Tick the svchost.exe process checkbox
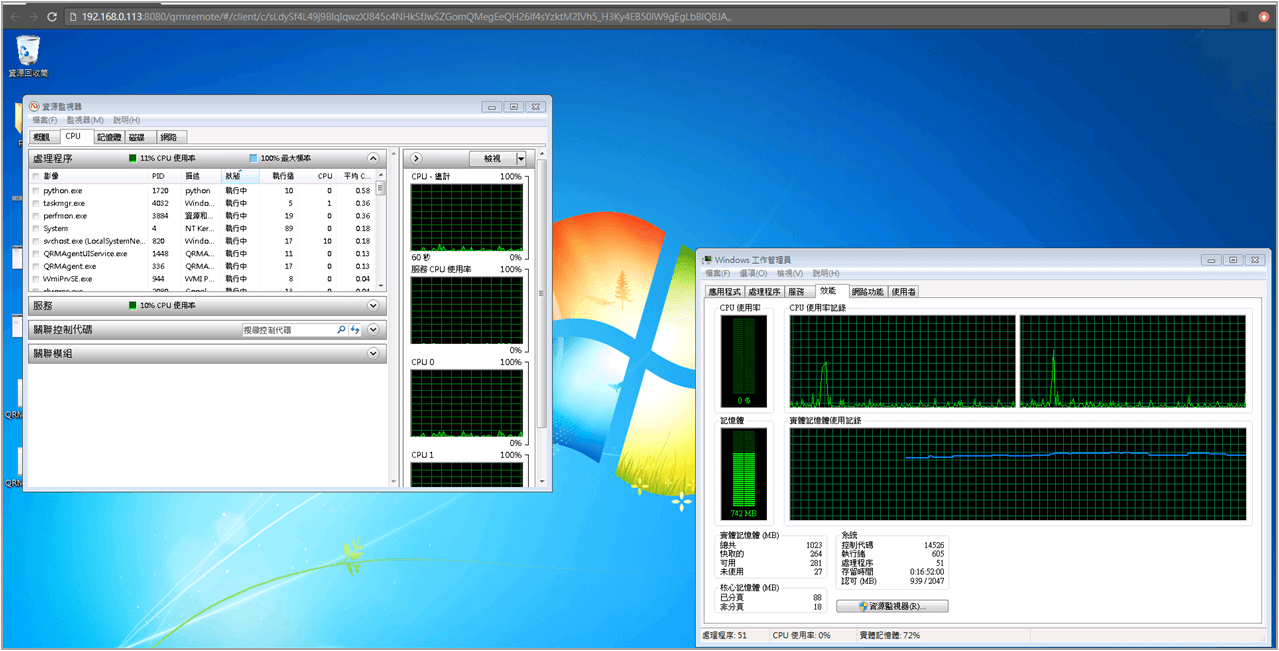Viewport: 1279px width, 651px height. click(x=36, y=241)
